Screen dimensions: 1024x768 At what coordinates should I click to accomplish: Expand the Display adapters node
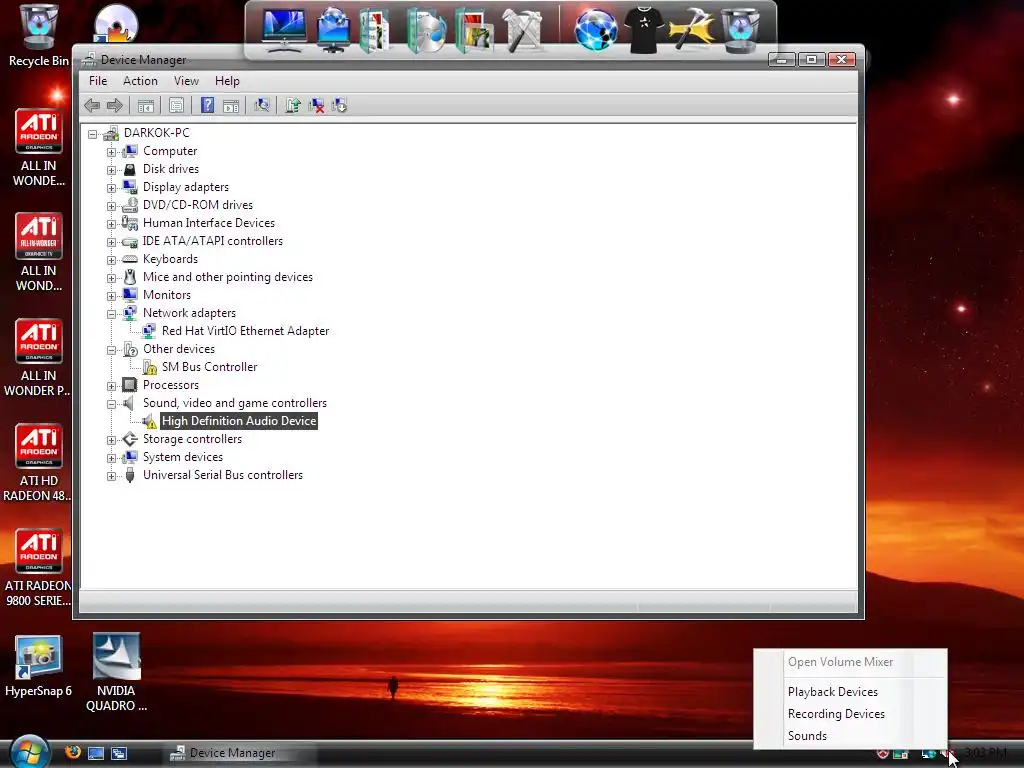pyautogui.click(x=112, y=188)
